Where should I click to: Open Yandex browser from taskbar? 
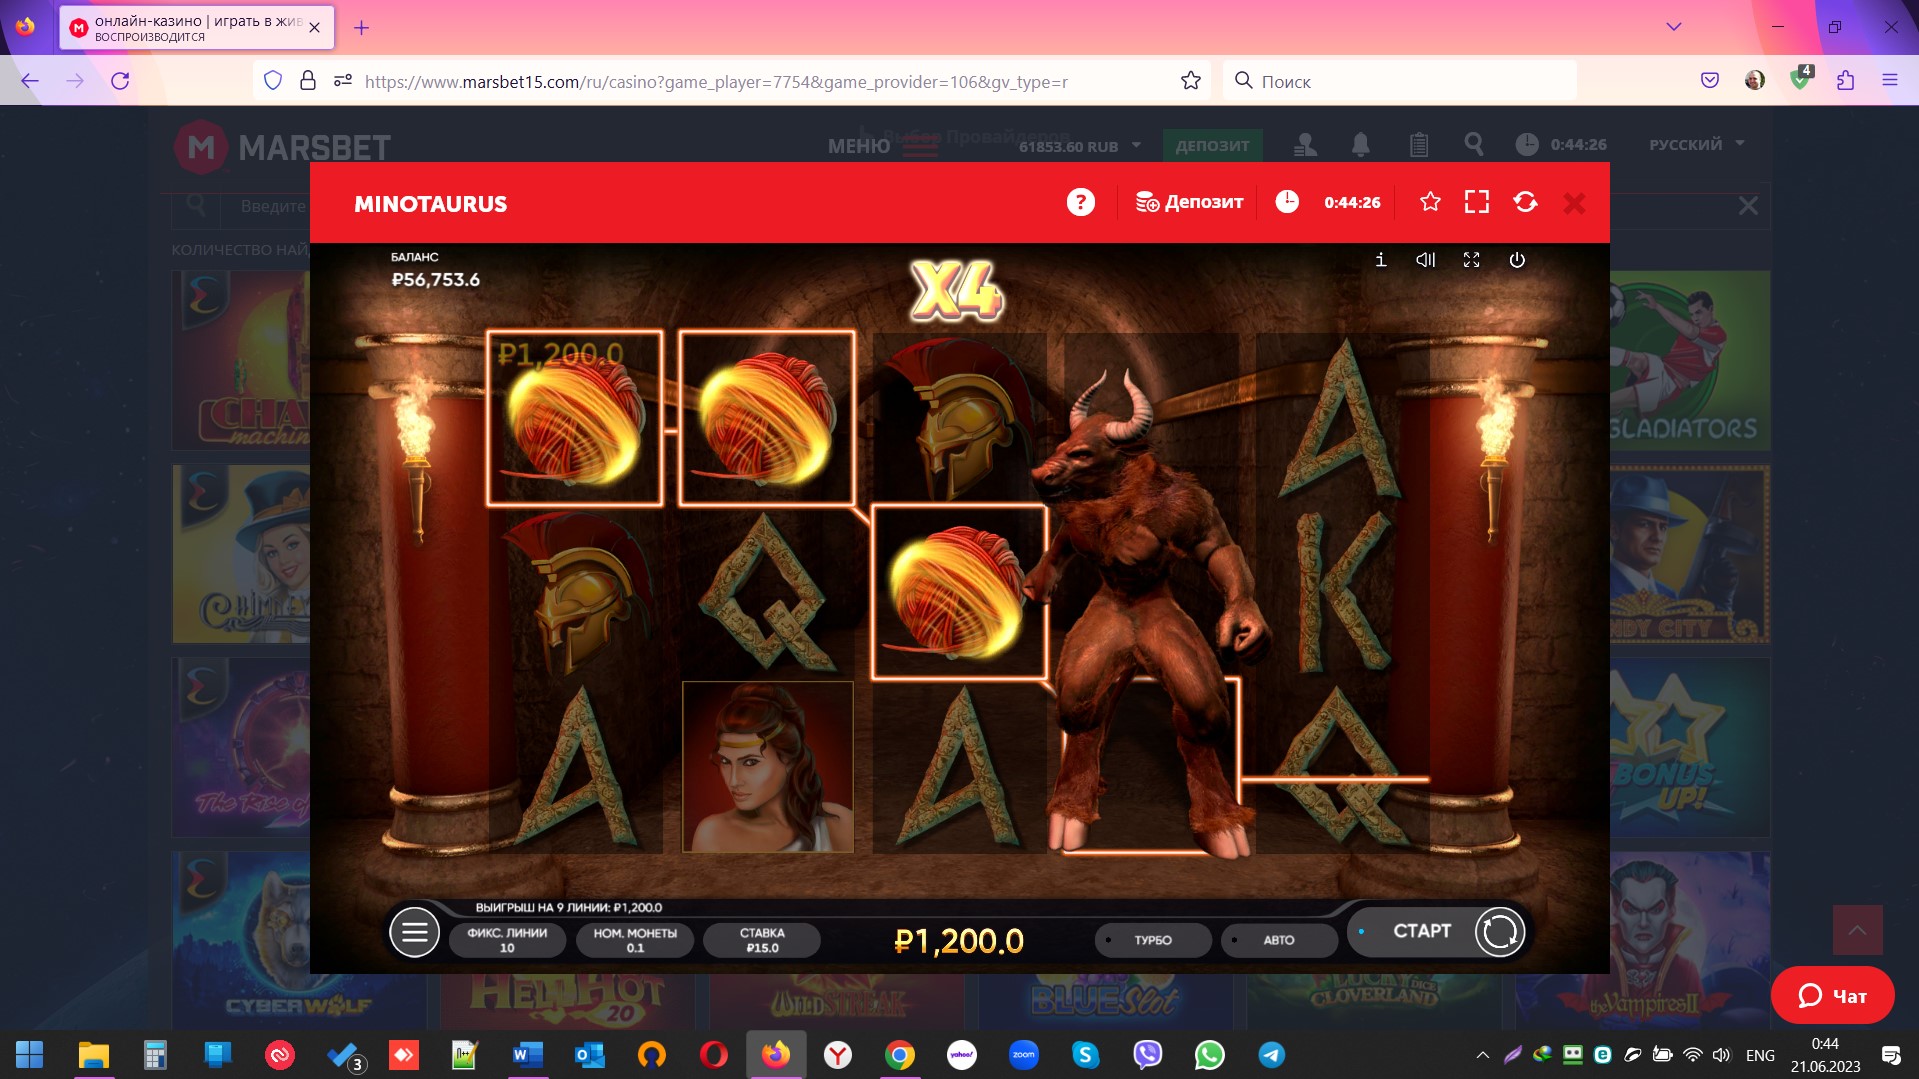tap(837, 1055)
